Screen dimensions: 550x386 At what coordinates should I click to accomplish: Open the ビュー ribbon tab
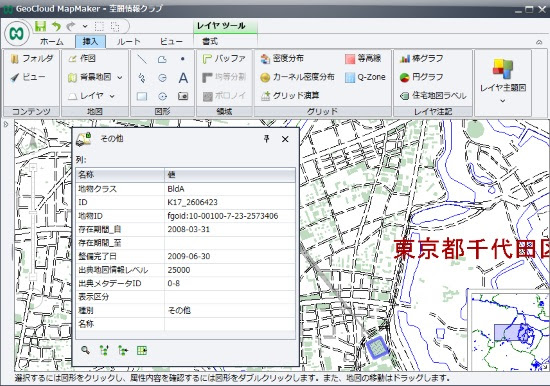click(171, 41)
